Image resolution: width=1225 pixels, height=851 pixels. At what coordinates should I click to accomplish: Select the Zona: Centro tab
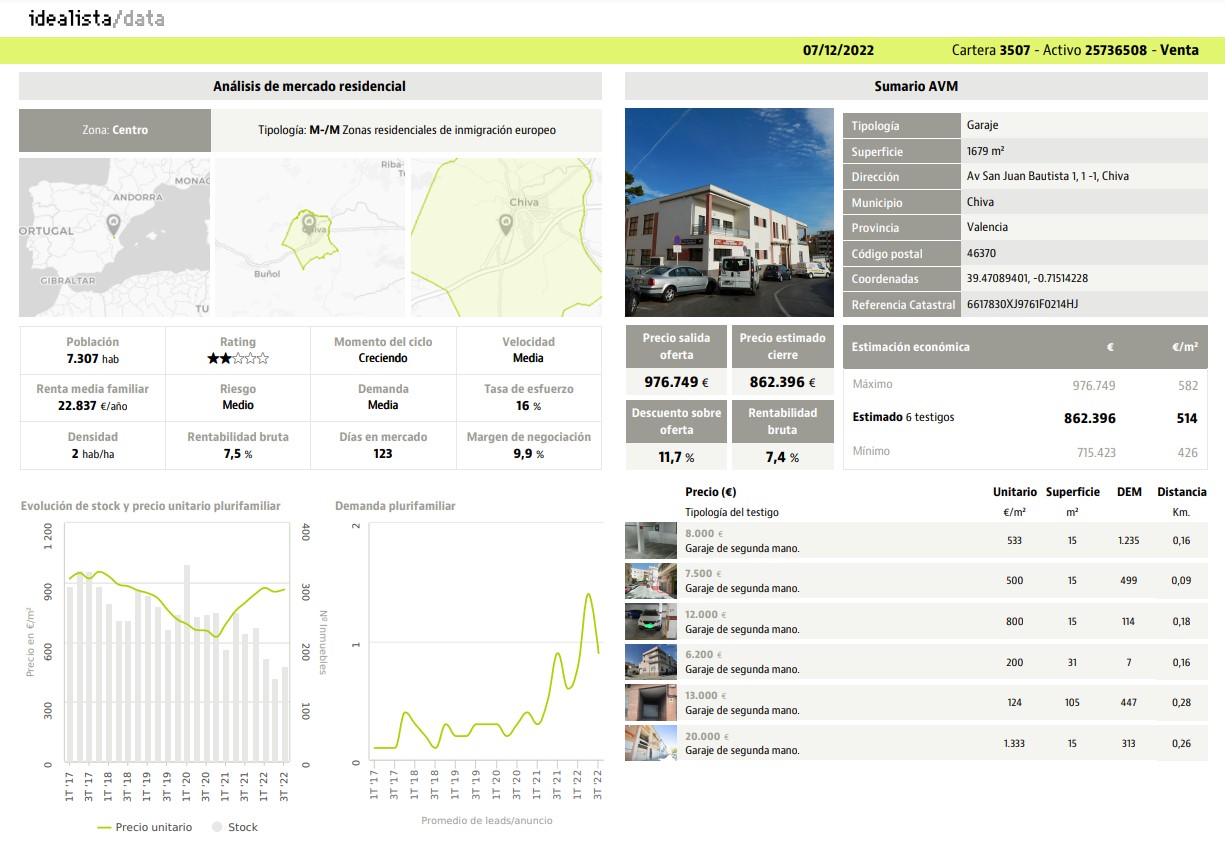[x=115, y=130]
